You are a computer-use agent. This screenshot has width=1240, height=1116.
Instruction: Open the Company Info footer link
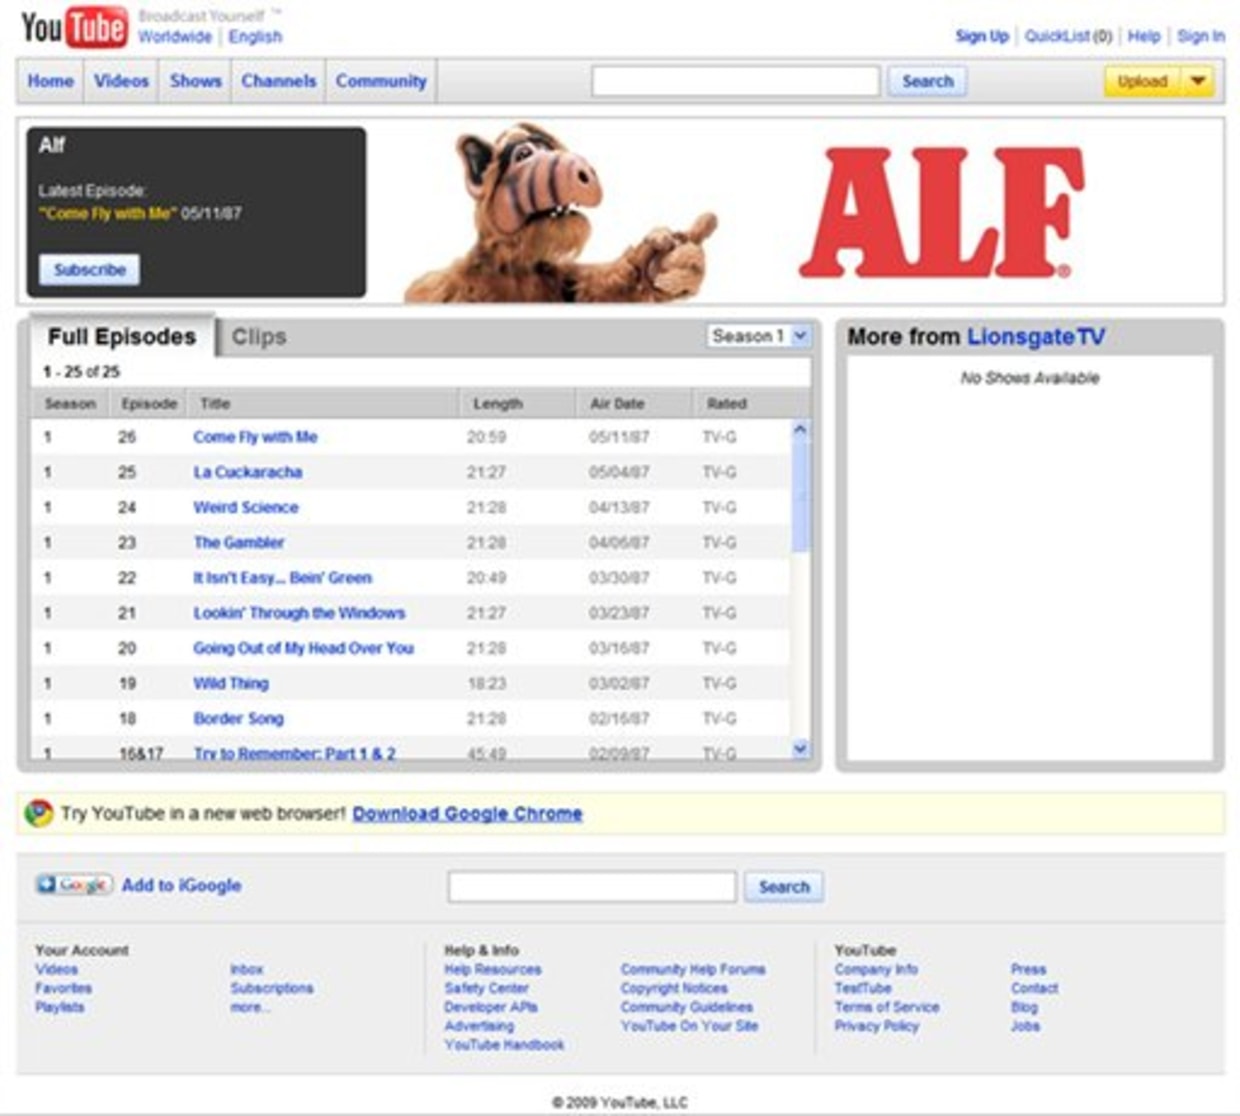876,969
